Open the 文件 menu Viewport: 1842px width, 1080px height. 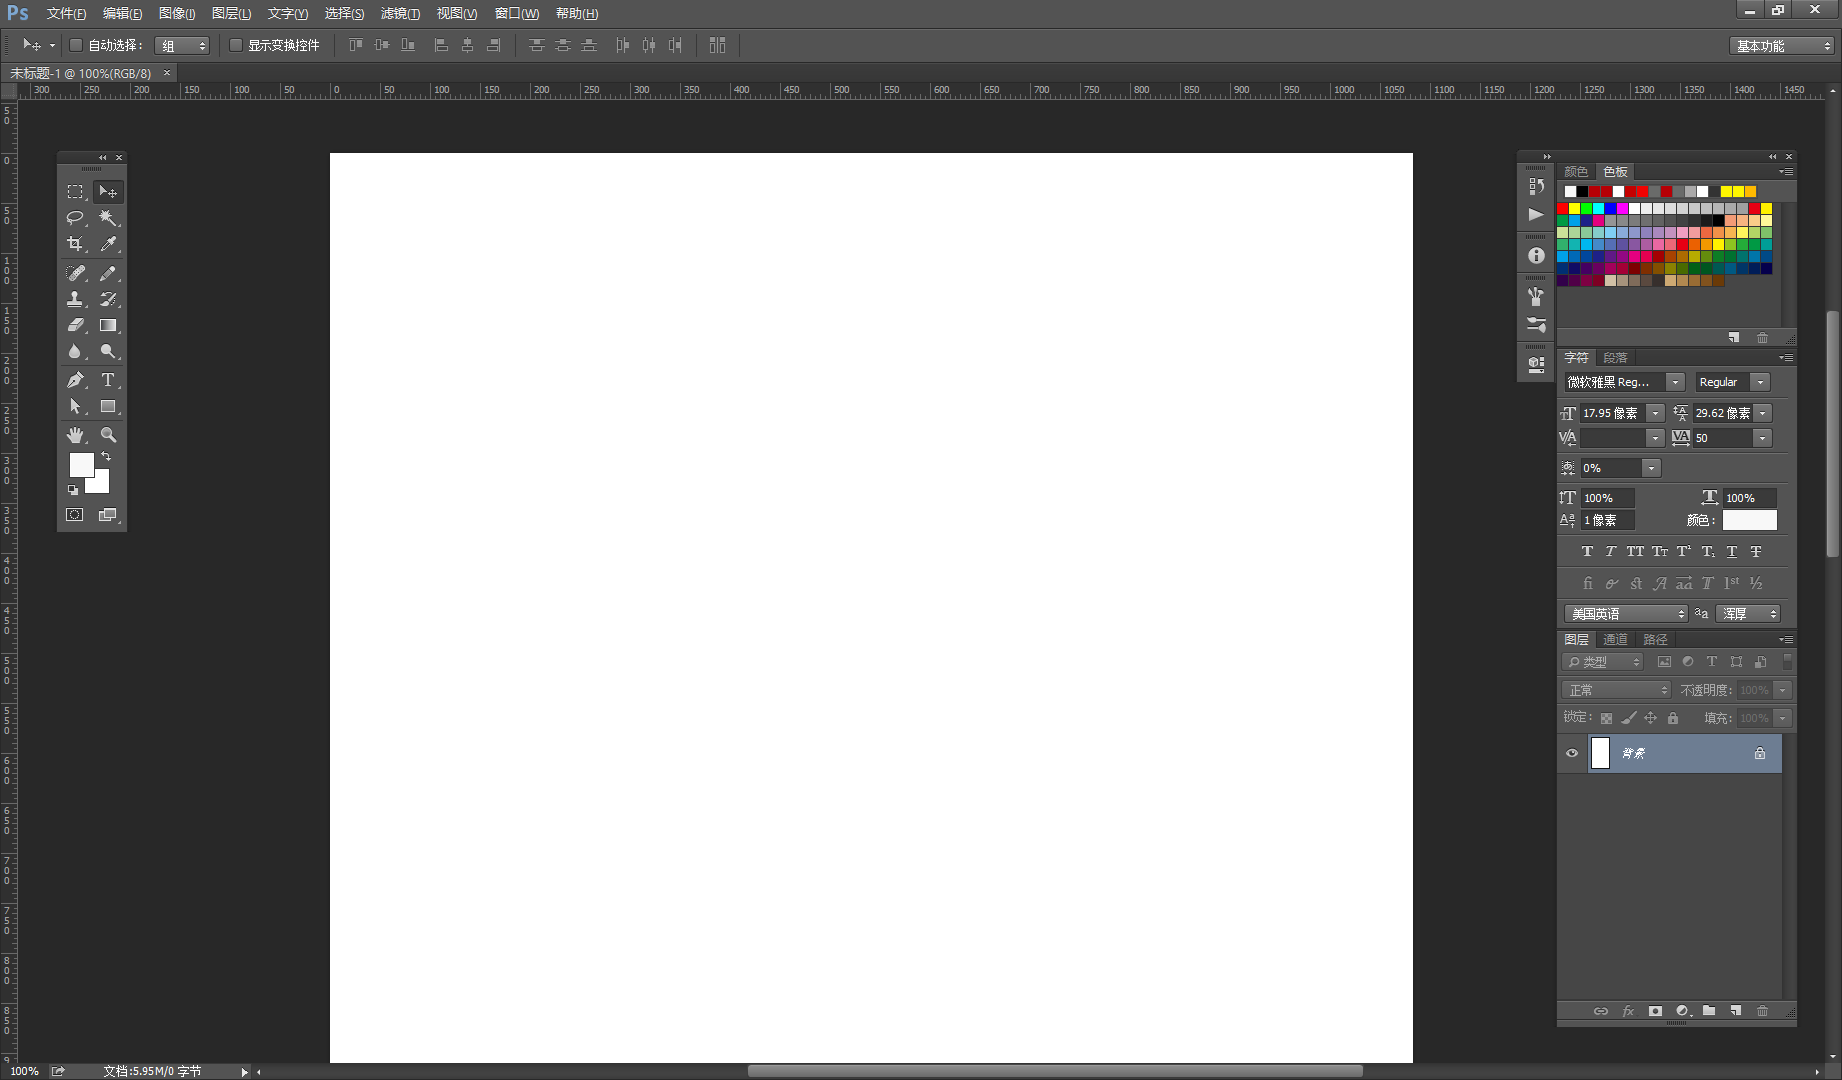[x=66, y=13]
